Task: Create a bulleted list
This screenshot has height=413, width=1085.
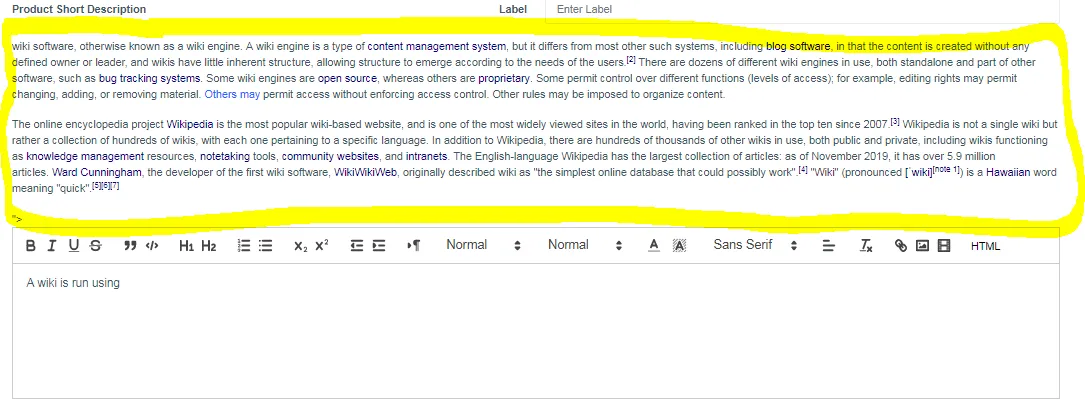Action: (266, 246)
